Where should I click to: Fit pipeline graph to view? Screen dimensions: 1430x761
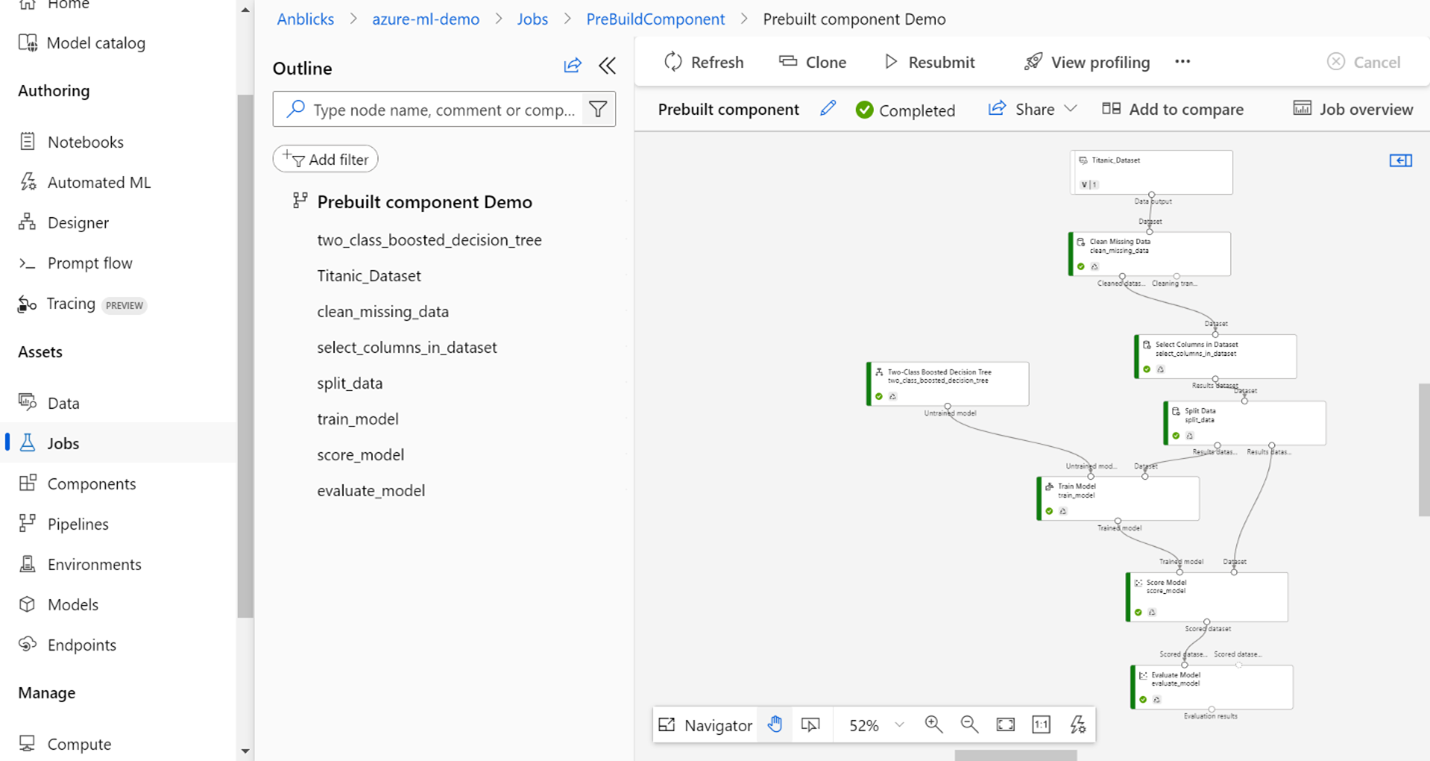point(1006,725)
